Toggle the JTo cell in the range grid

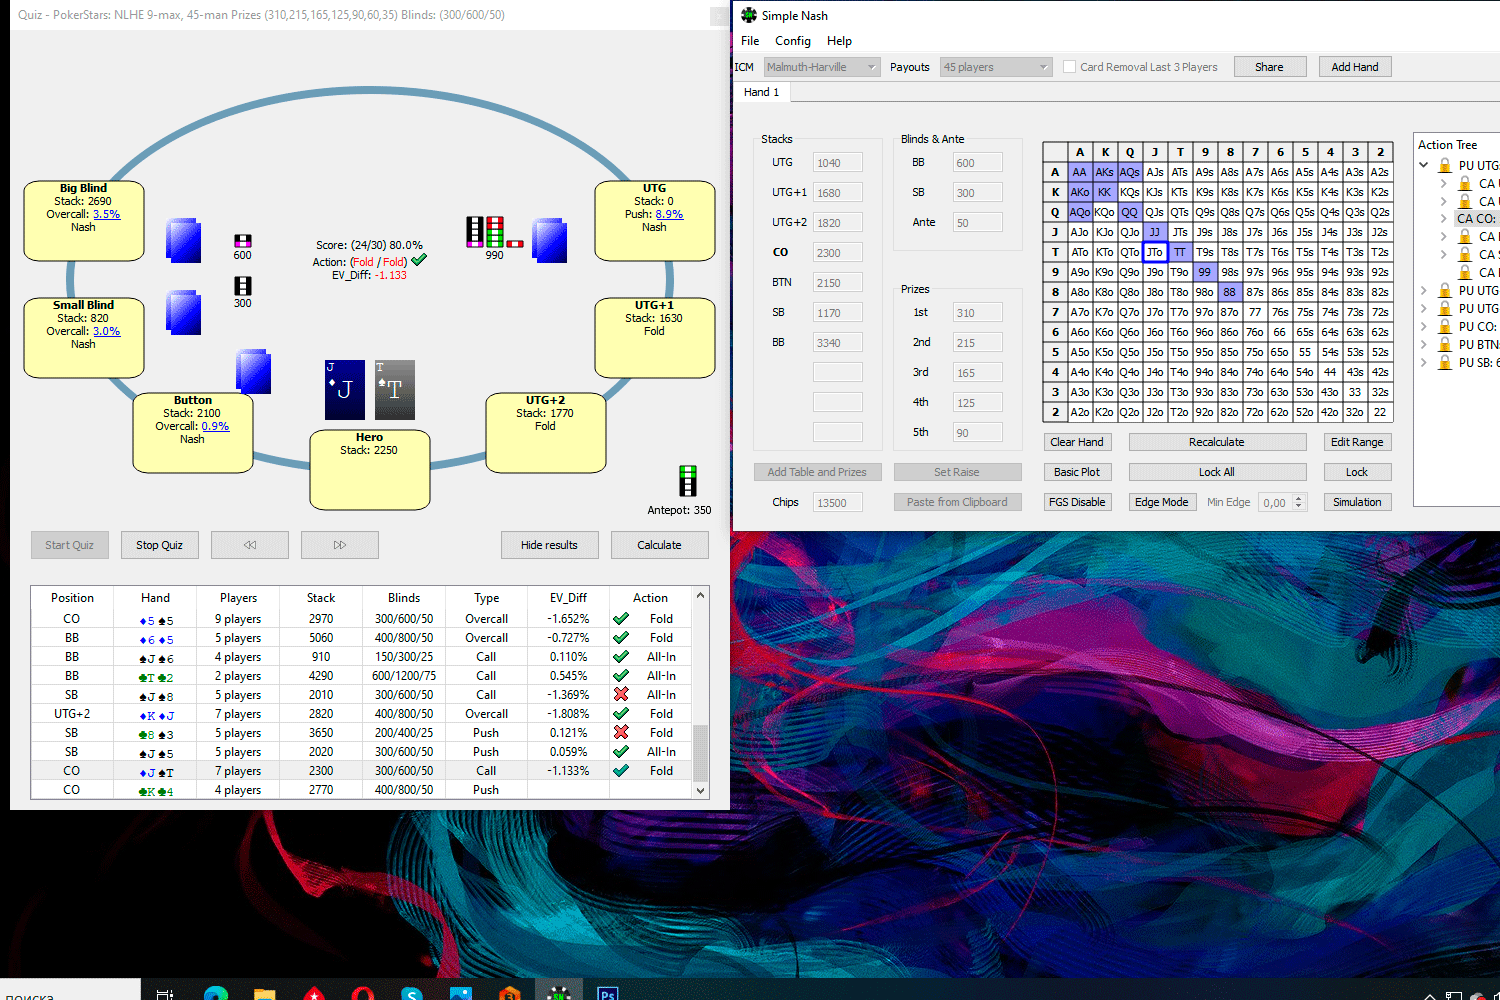pyautogui.click(x=1155, y=252)
